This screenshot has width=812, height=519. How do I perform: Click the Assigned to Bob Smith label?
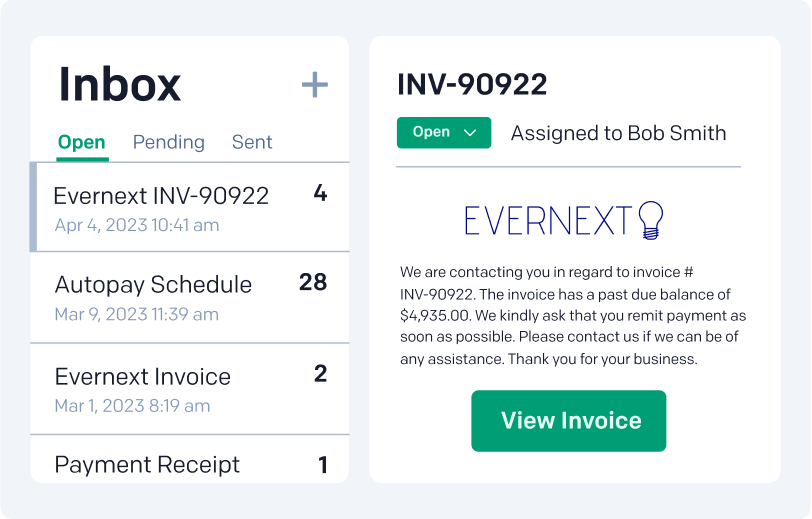618,133
